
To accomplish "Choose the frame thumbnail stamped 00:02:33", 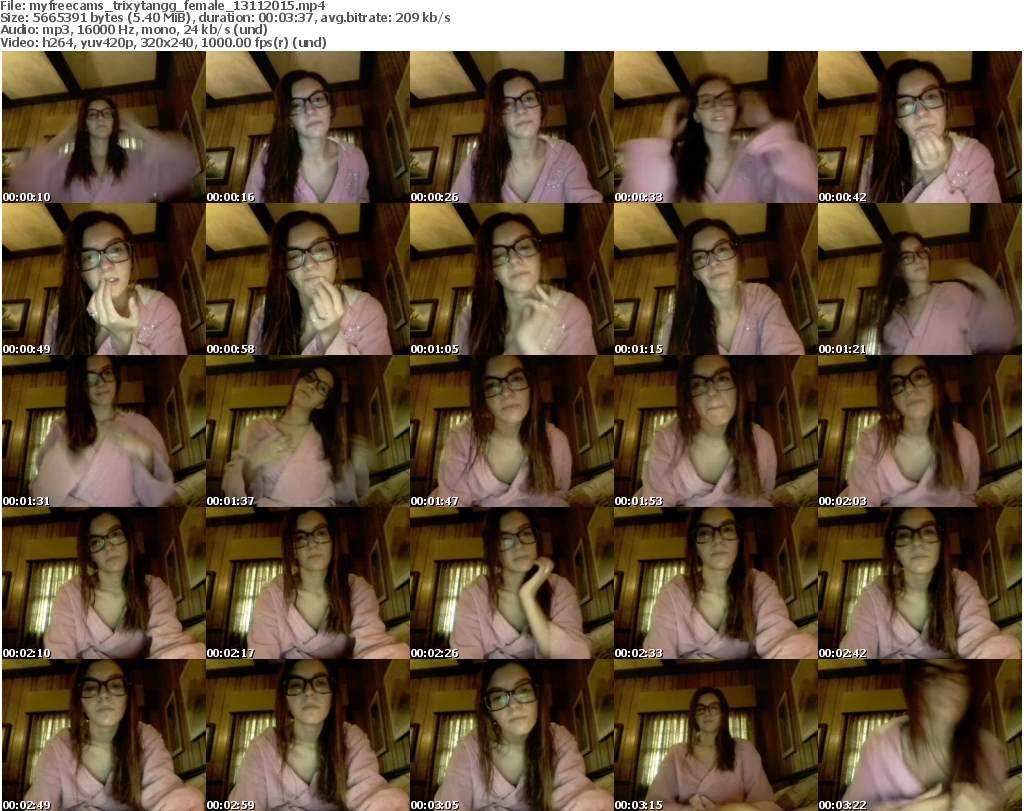I will pos(715,583).
